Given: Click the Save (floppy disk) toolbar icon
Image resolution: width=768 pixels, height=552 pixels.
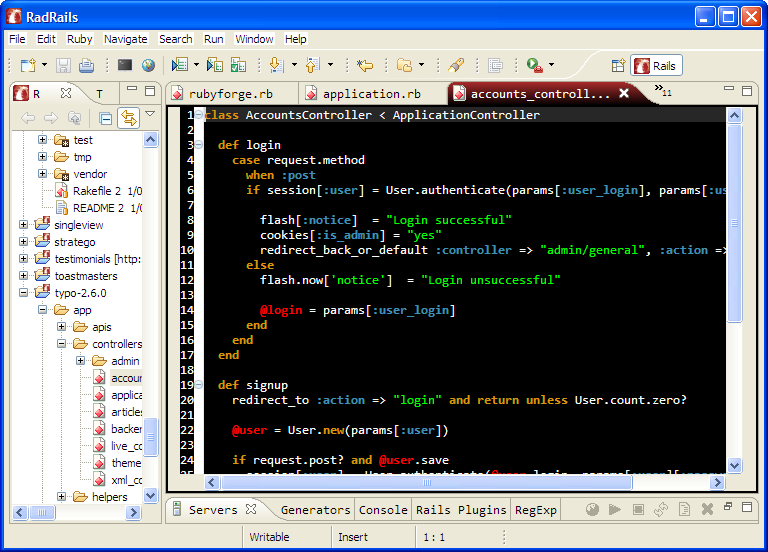Looking at the screenshot, I should click(63, 66).
